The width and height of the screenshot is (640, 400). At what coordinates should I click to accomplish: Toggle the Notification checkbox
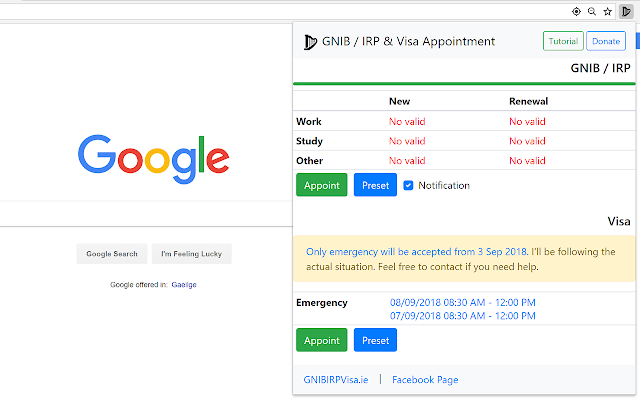coord(408,185)
